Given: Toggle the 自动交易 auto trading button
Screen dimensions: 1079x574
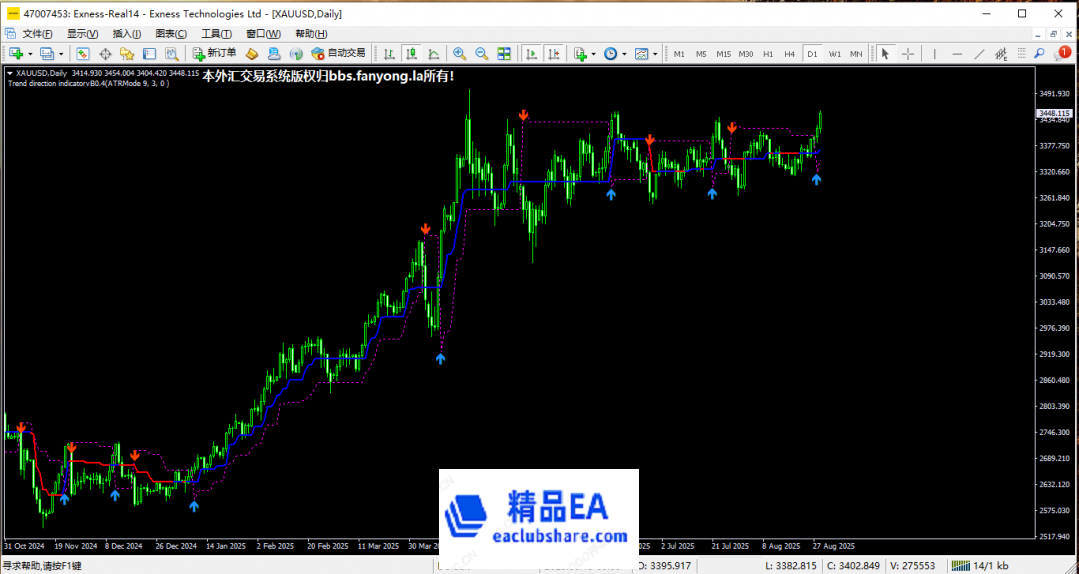Looking at the screenshot, I should pos(339,54).
